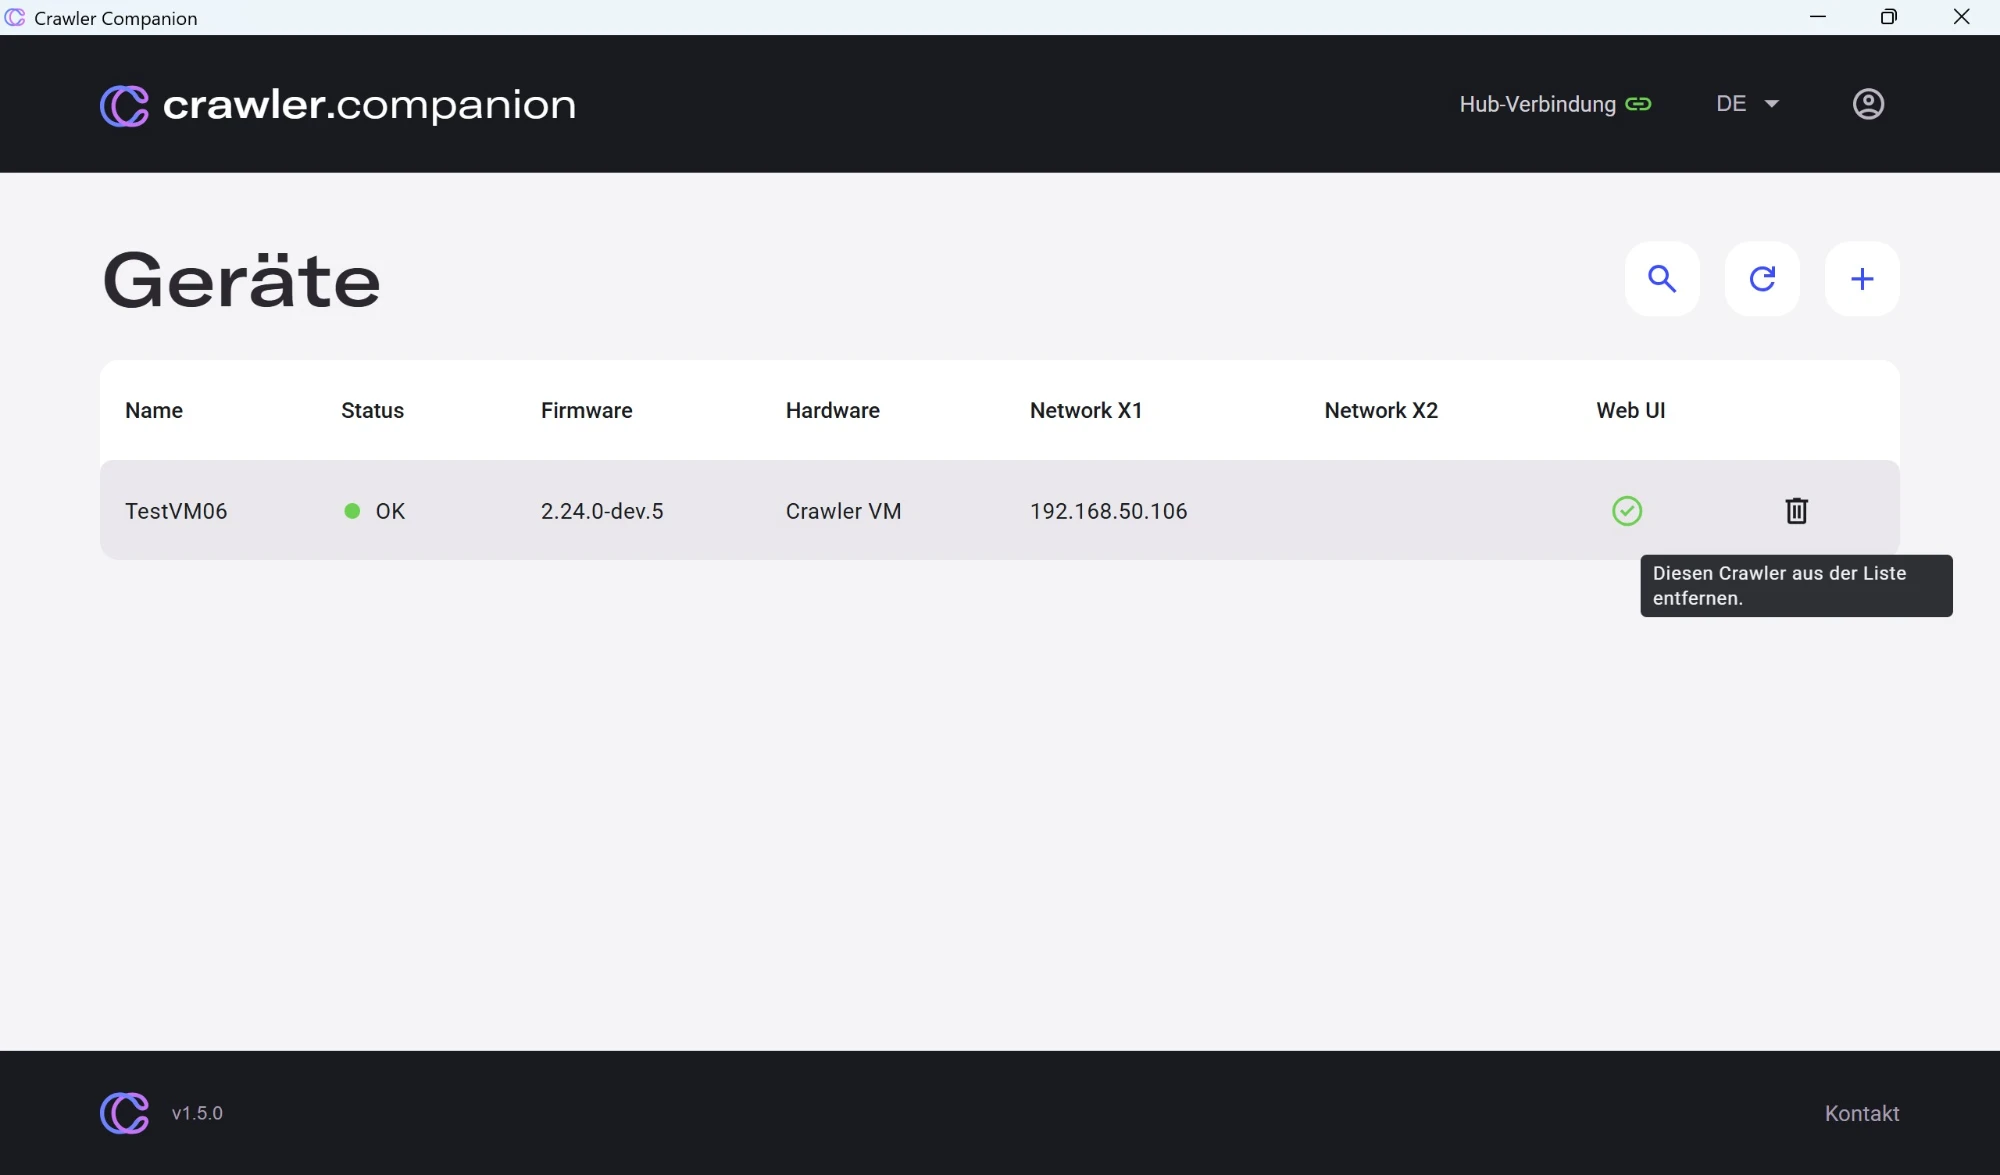Viewport: 2000px width, 1175px height.
Task: Click the Network X2 column header
Action: tap(1381, 410)
